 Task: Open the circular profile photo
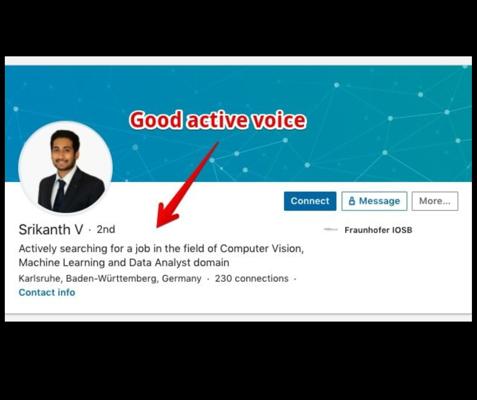[65, 167]
